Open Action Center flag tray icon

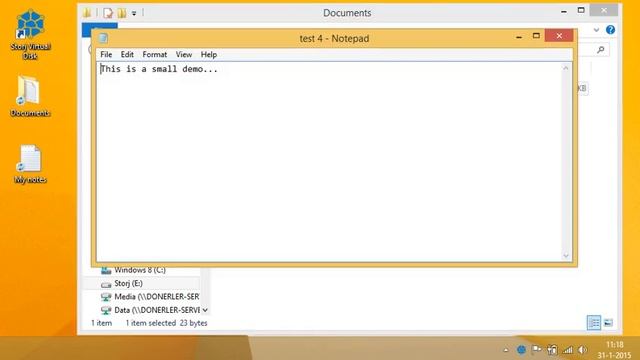click(536, 349)
